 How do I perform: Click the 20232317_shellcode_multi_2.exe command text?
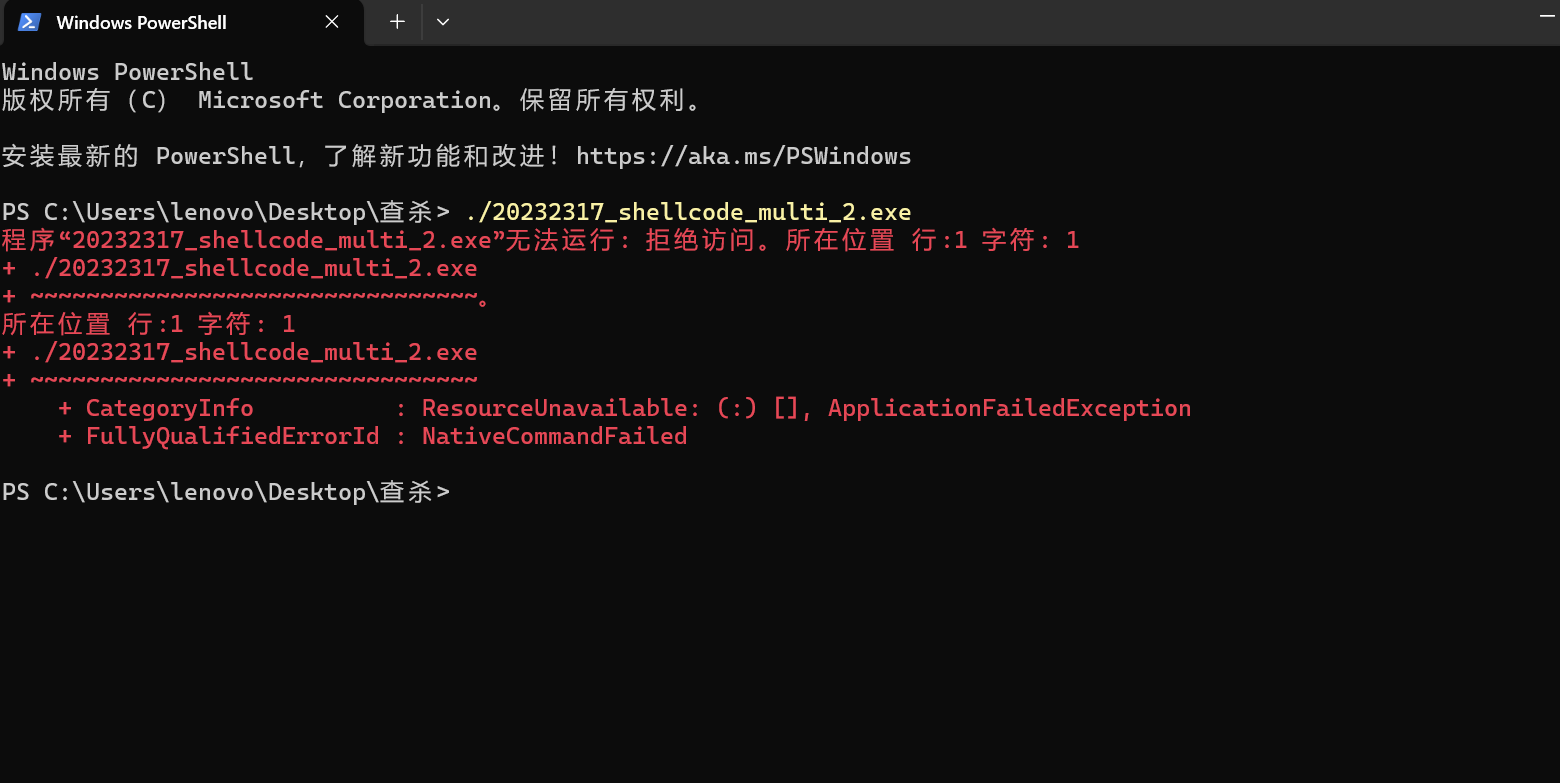(688, 211)
